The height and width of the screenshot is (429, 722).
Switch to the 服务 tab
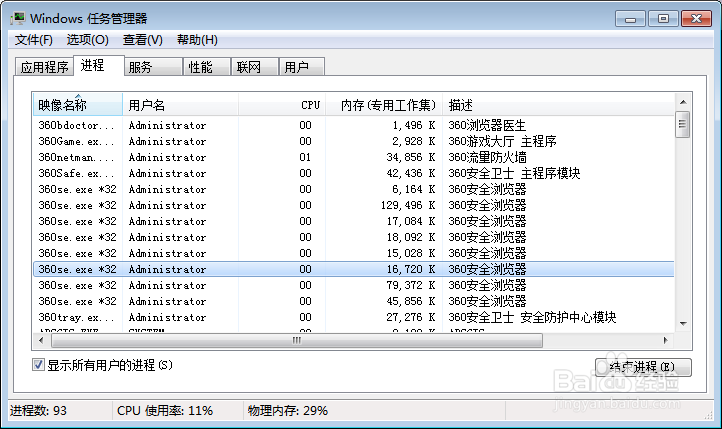point(153,67)
